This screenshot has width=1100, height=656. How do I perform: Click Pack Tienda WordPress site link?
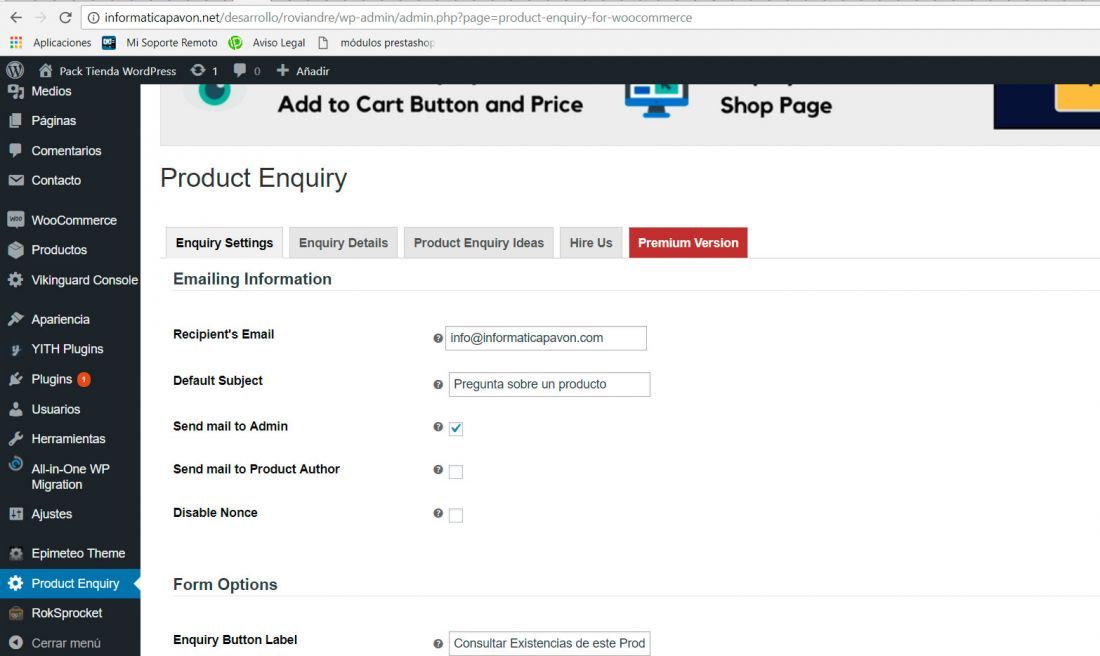point(118,71)
